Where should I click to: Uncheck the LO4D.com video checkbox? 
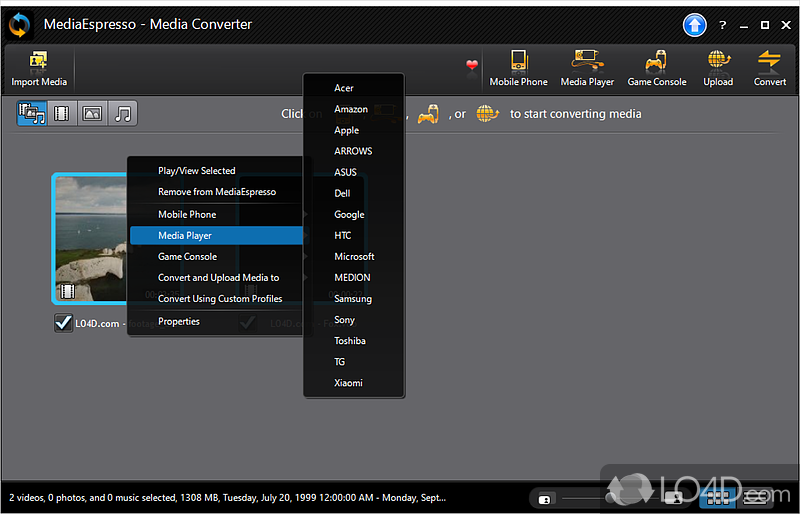63,323
